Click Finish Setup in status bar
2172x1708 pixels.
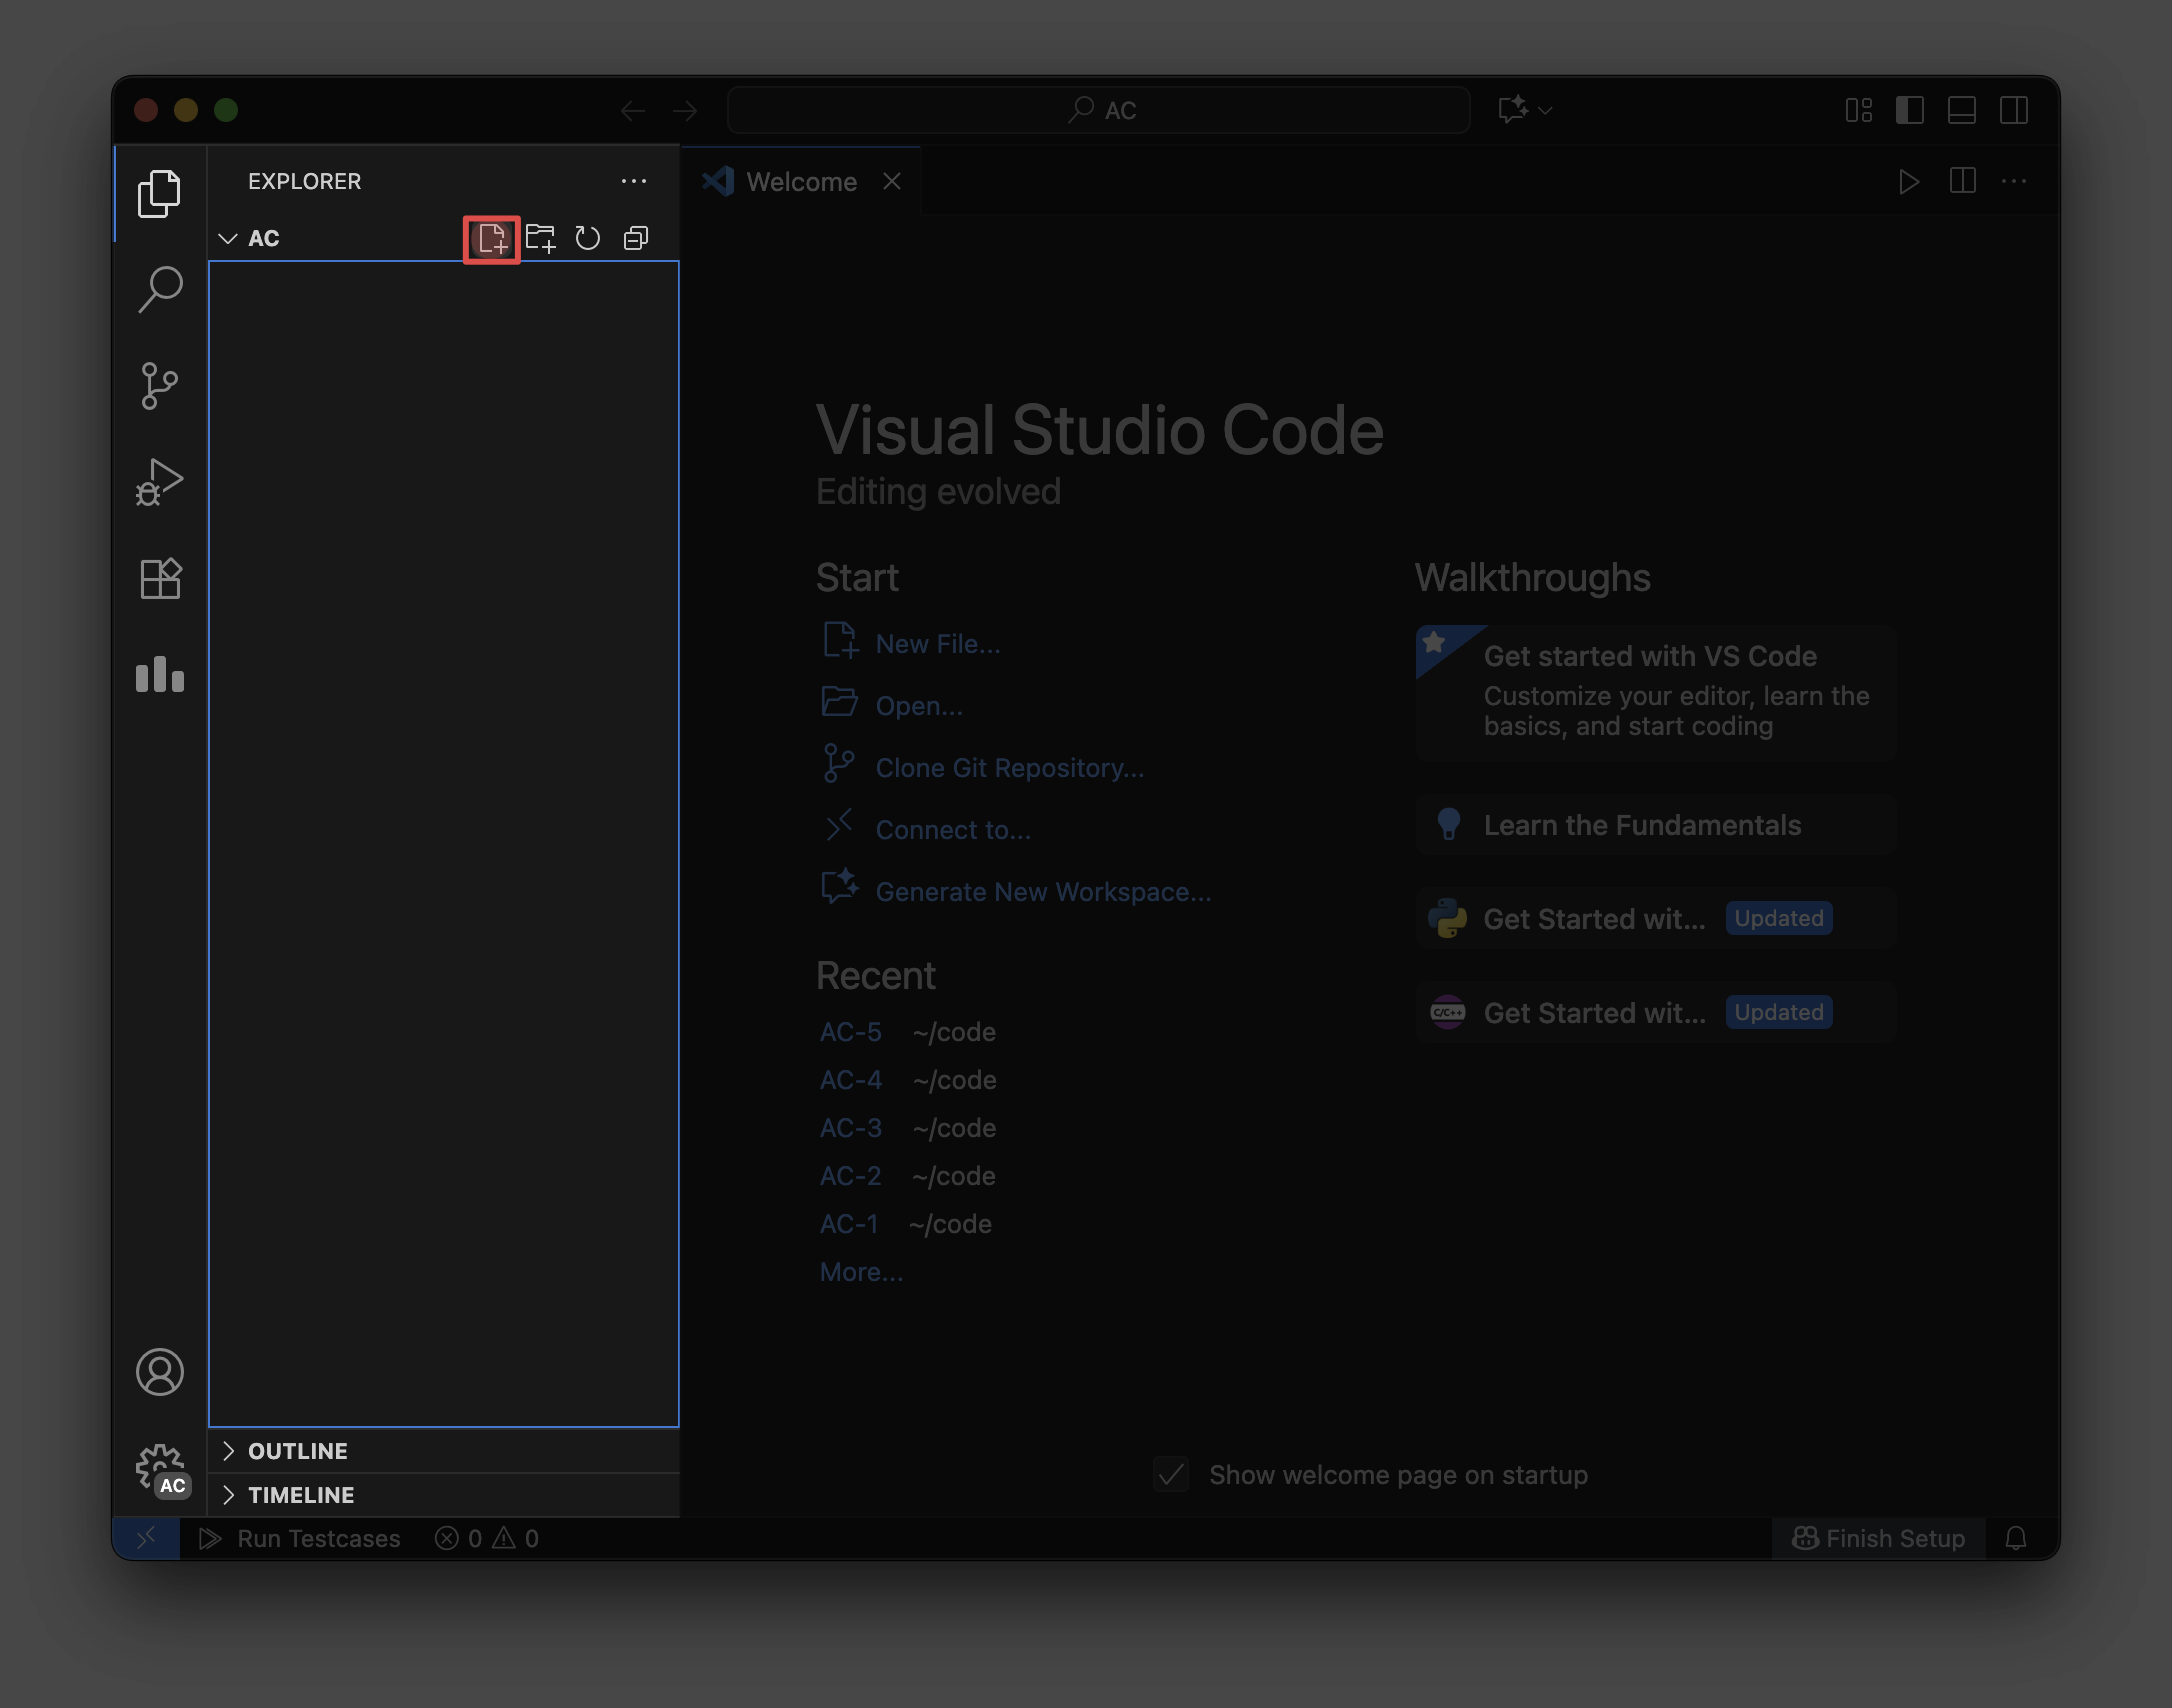point(1879,1539)
